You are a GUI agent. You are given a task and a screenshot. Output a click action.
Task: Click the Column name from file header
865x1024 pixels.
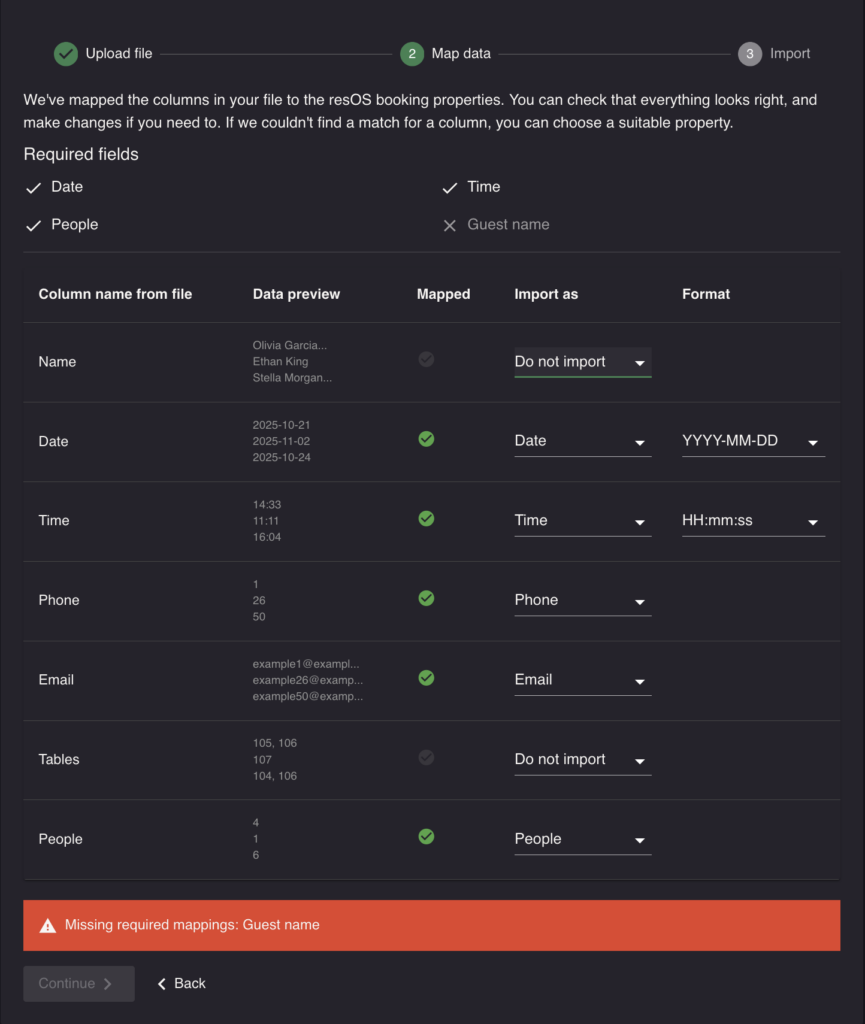[115, 294]
